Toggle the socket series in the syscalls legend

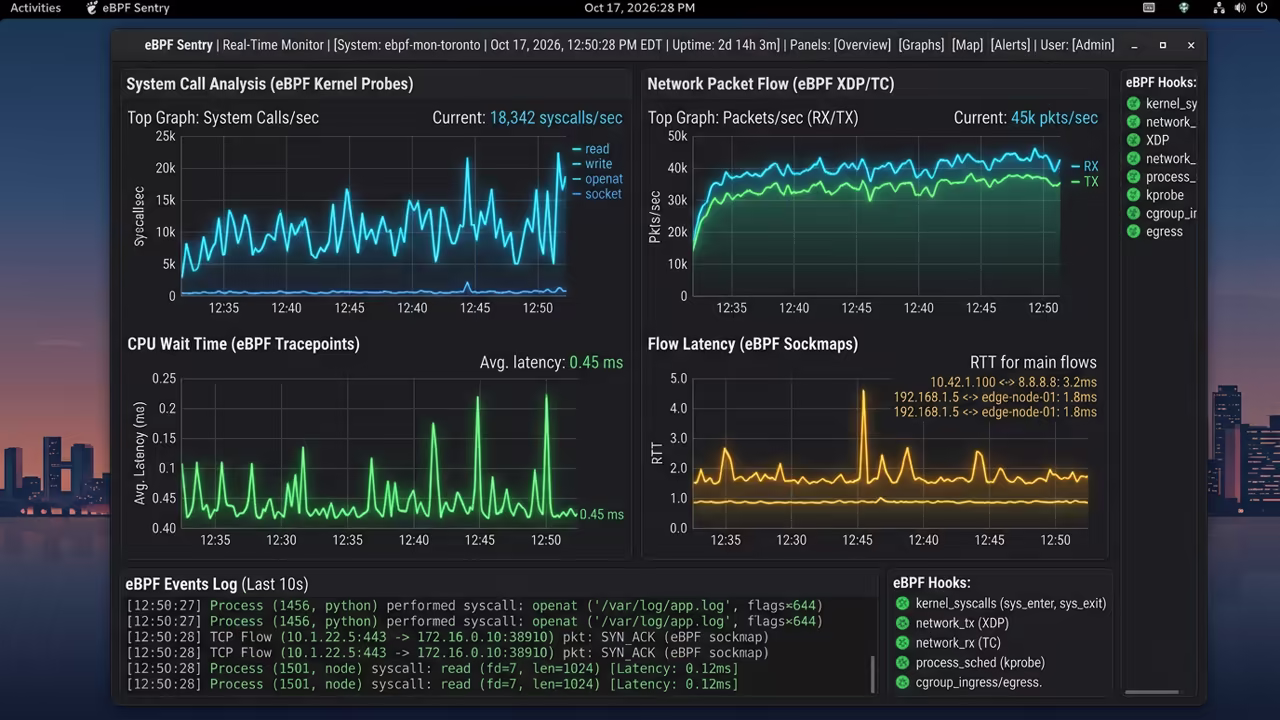pyautogui.click(x=596, y=194)
